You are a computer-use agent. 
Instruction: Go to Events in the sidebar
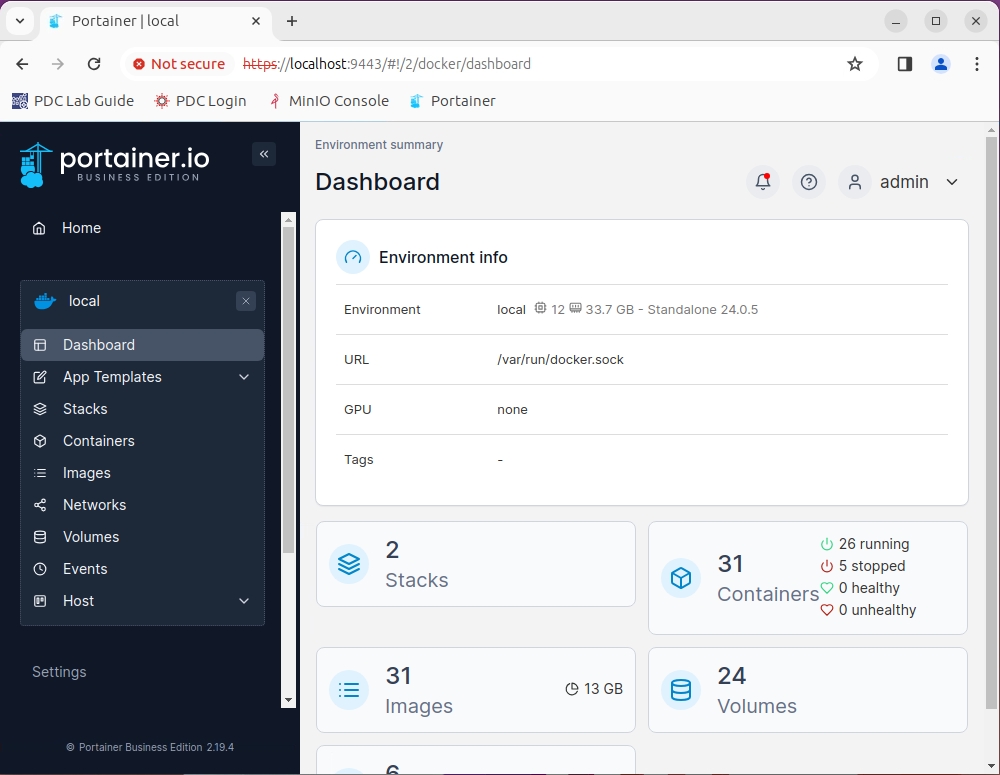click(85, 569)
